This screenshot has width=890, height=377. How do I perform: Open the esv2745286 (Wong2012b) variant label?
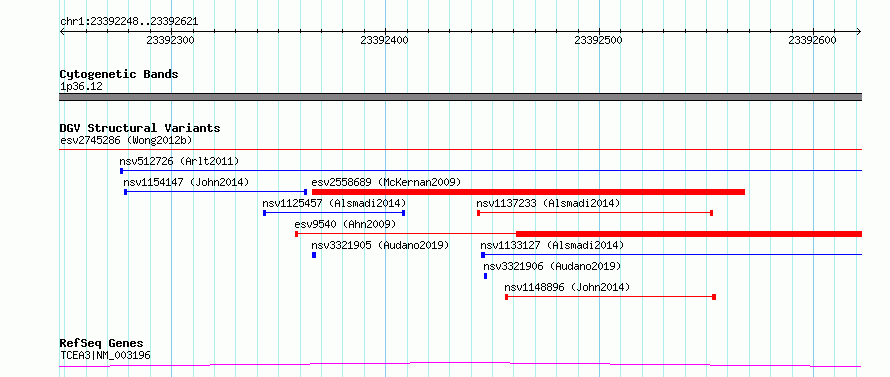[x=128, y=140]
